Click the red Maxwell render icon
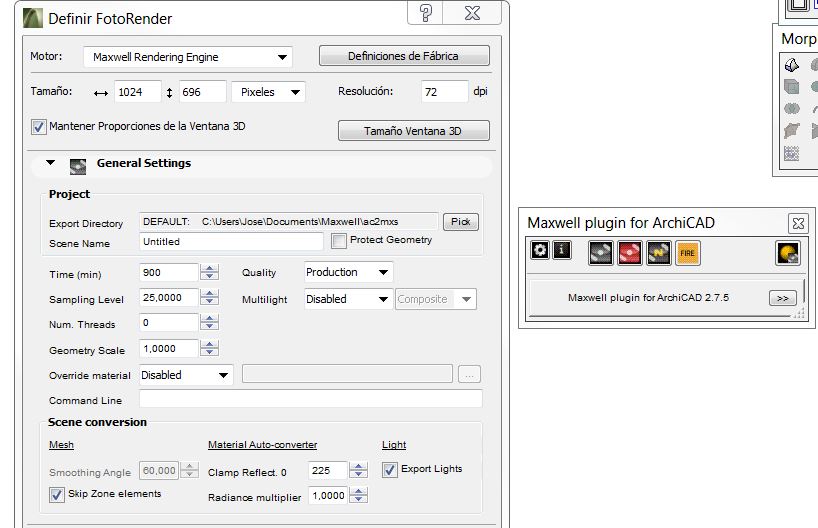The width and height of the screenshot is (818, 528). tap(629, 253)
